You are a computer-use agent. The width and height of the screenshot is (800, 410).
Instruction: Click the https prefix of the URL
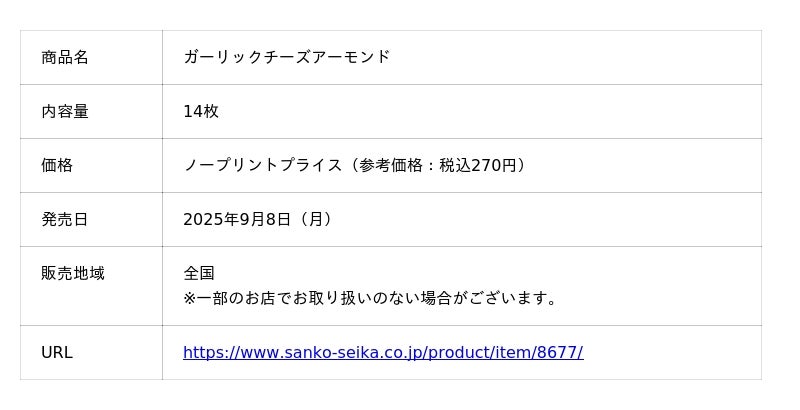tap(202, 352)
